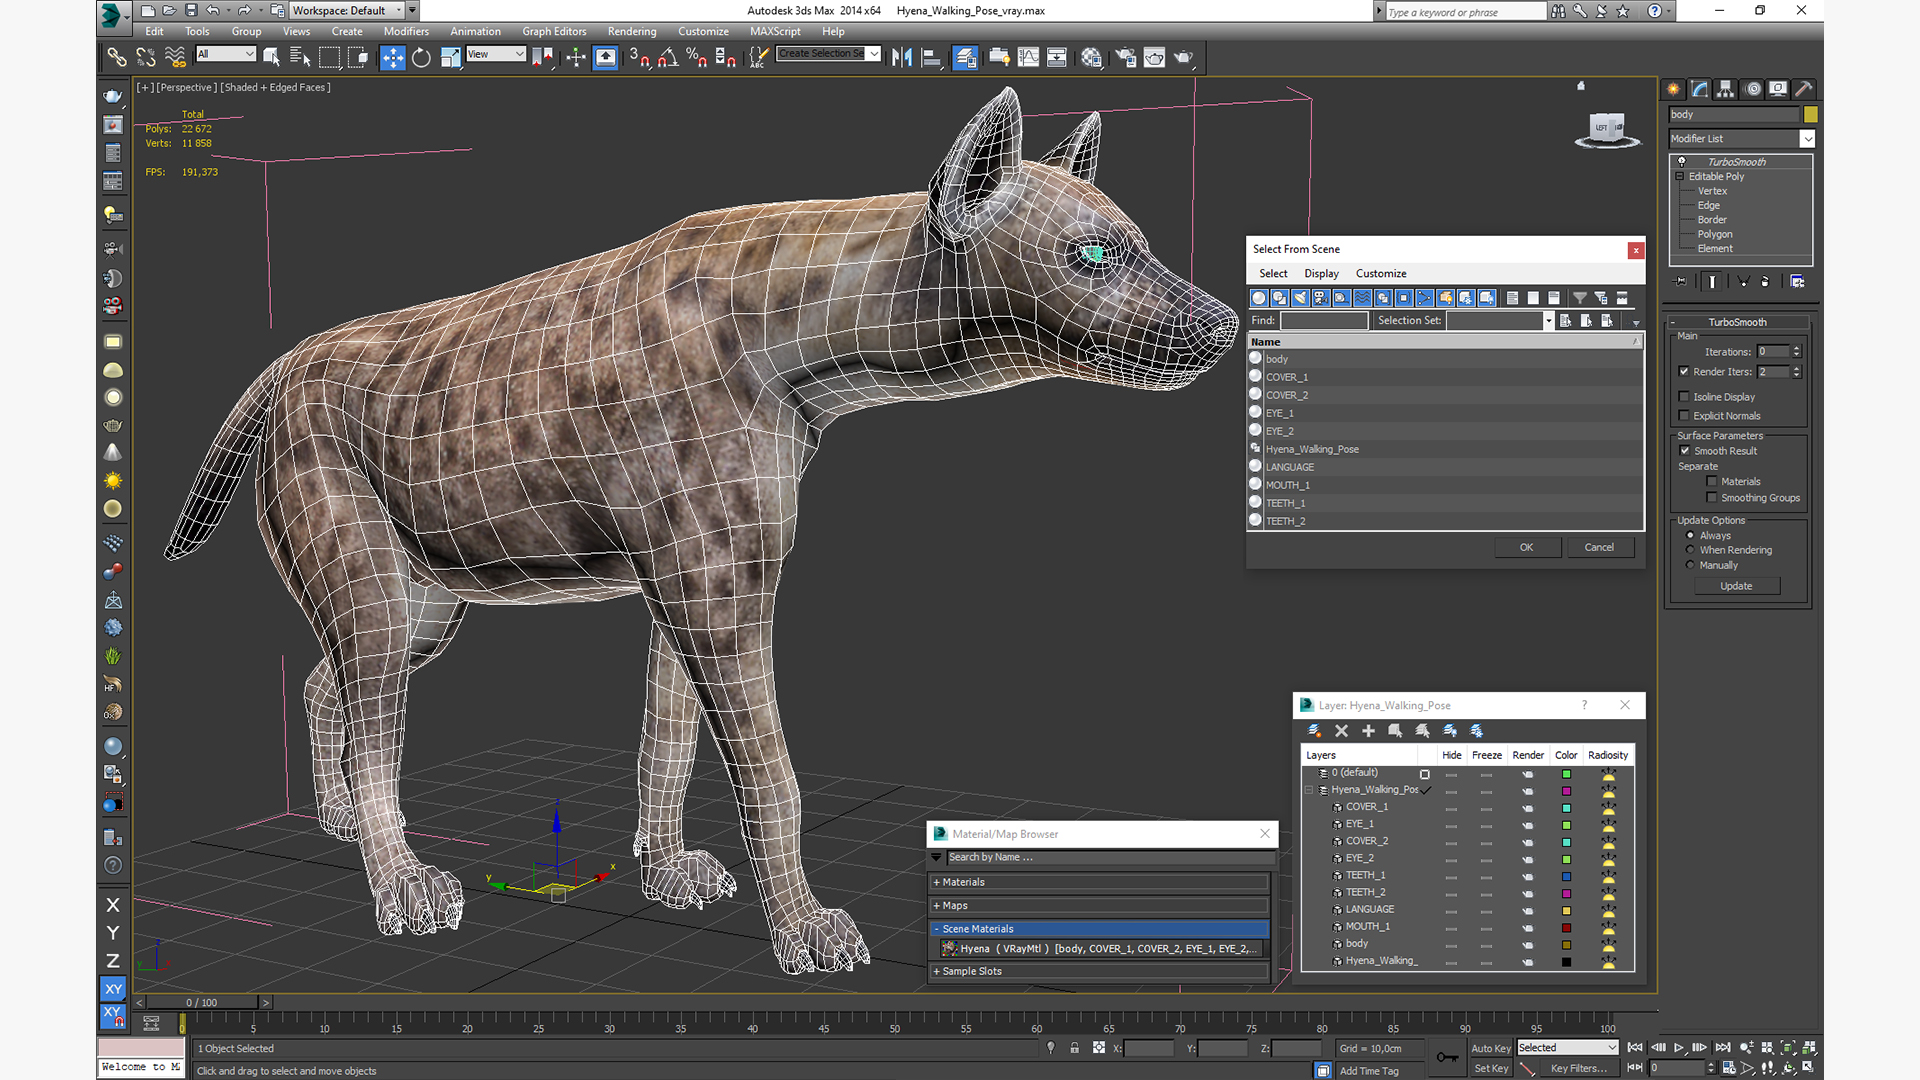Enable Render Iters checkbox

click(x=1684, y=372)
